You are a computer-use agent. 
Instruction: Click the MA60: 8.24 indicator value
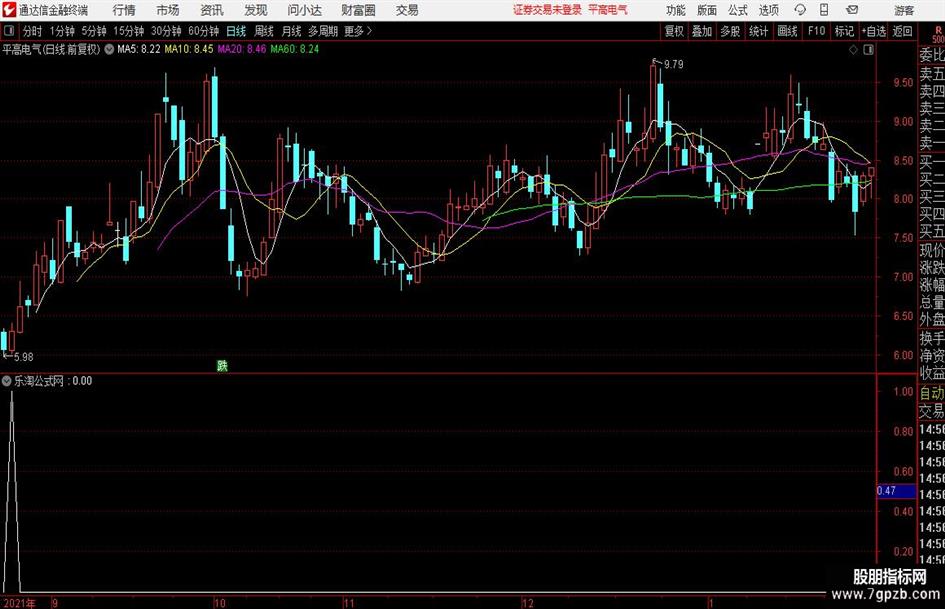[295, 49]
